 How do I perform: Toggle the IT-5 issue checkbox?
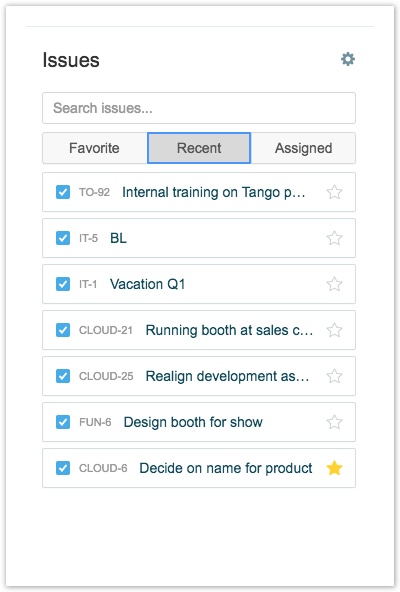pyautogui.click(x=63, y=238)
